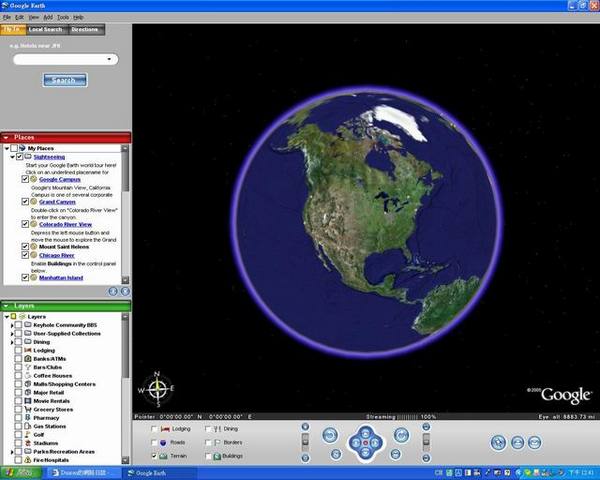Toggle Lodging checkbox in bottom control panel
The image size is (600, 480).
(154, 429)
